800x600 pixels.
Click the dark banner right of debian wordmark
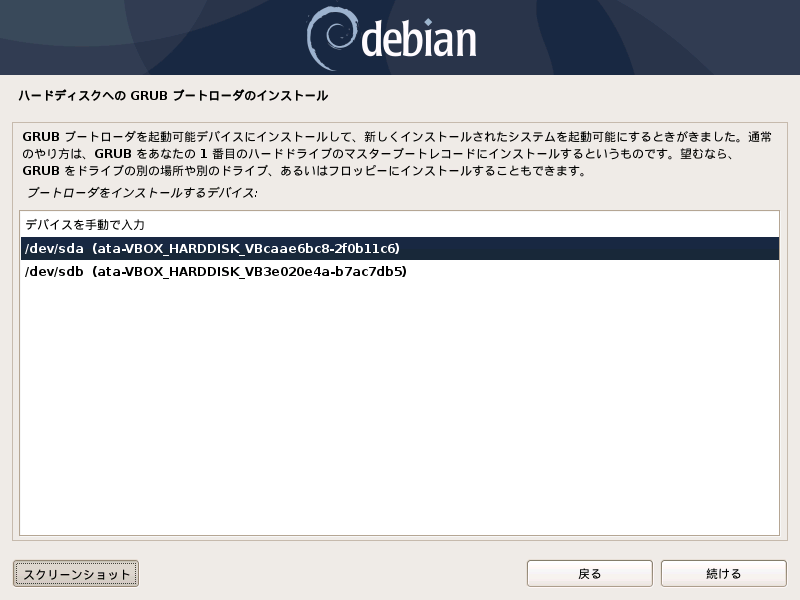pyautogui.click(x=638, y=37)
